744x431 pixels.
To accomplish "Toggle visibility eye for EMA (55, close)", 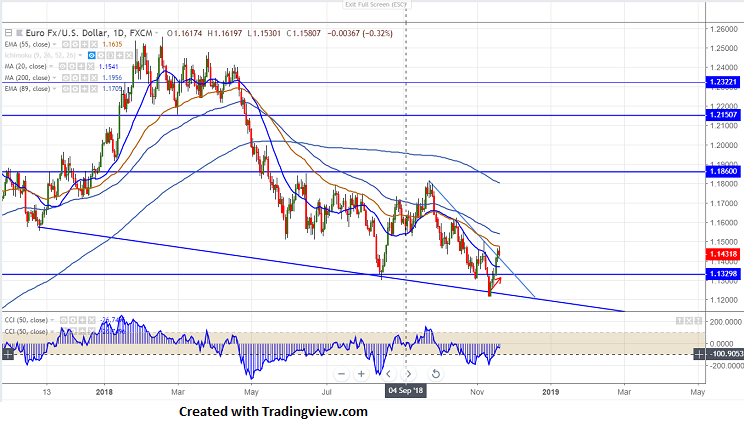I will (x=65, y=45).
